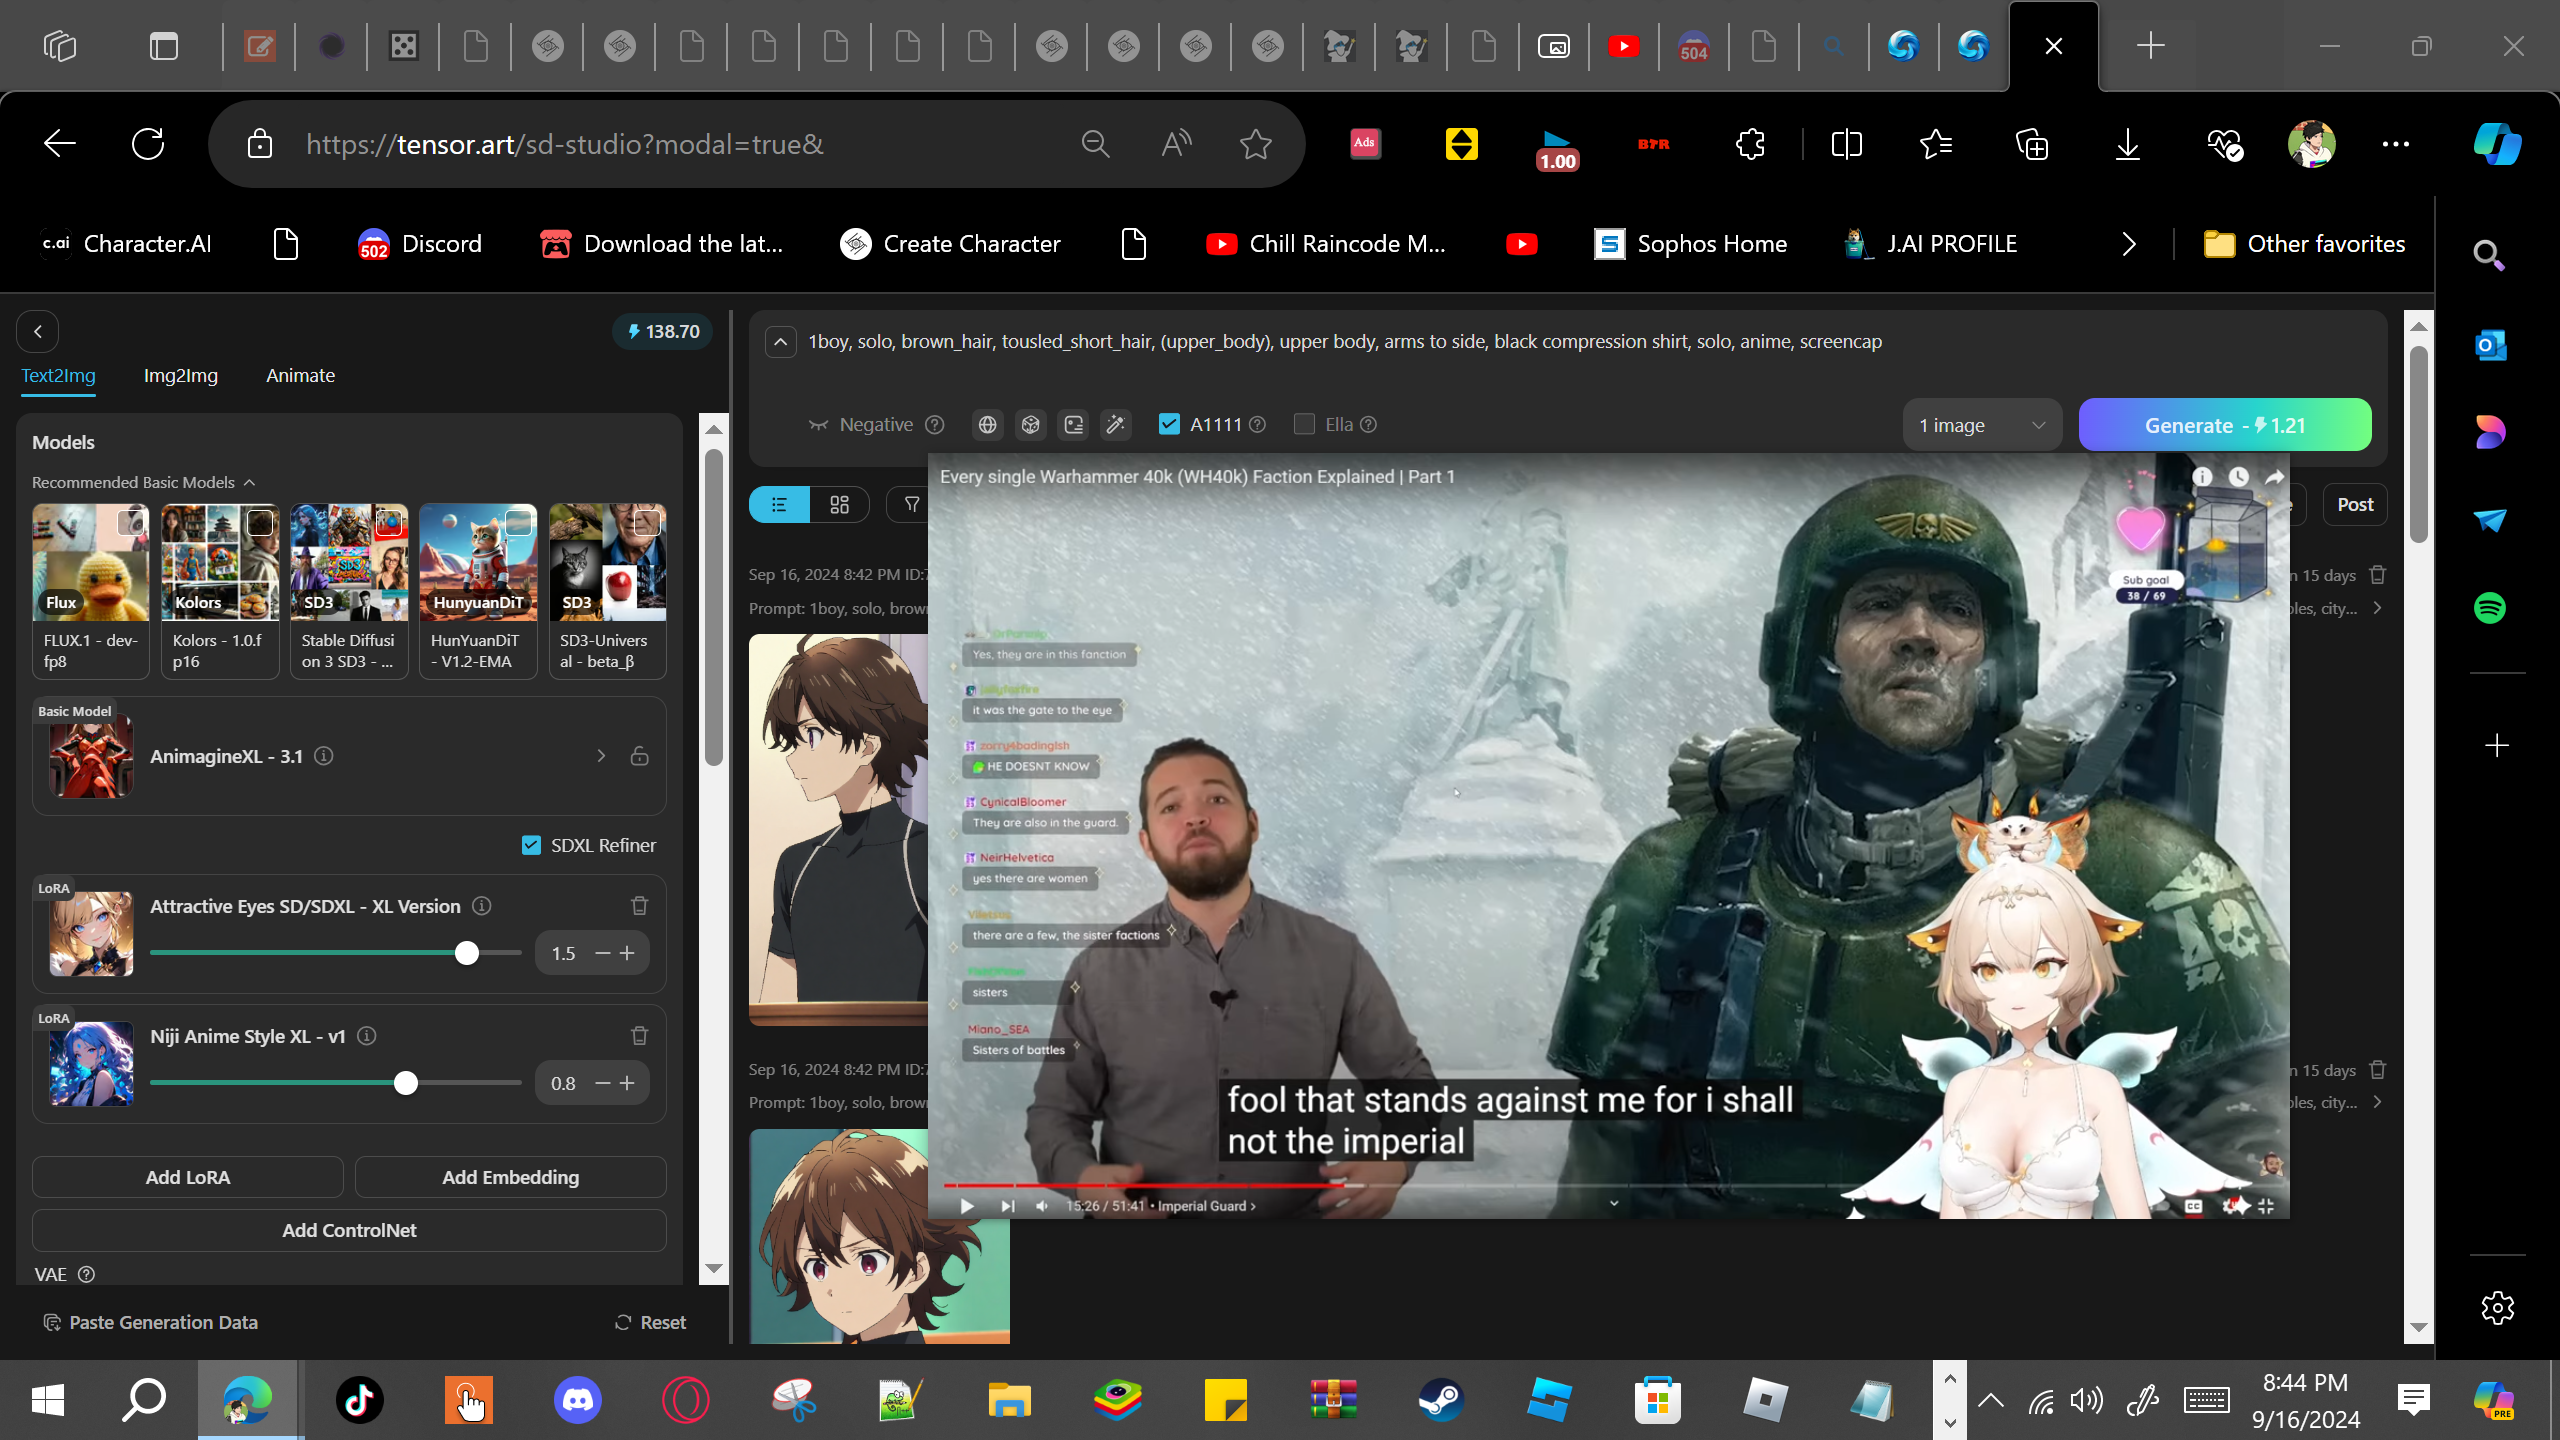Delete the first generation result
Screen dimensions: 2560x1440
(x=2378, y=575)
